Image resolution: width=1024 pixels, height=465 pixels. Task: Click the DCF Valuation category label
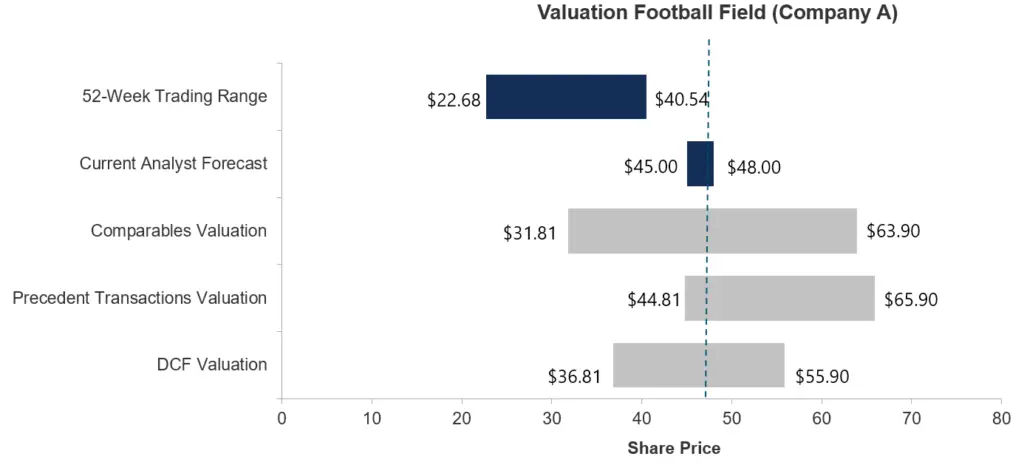coord(212,365)
